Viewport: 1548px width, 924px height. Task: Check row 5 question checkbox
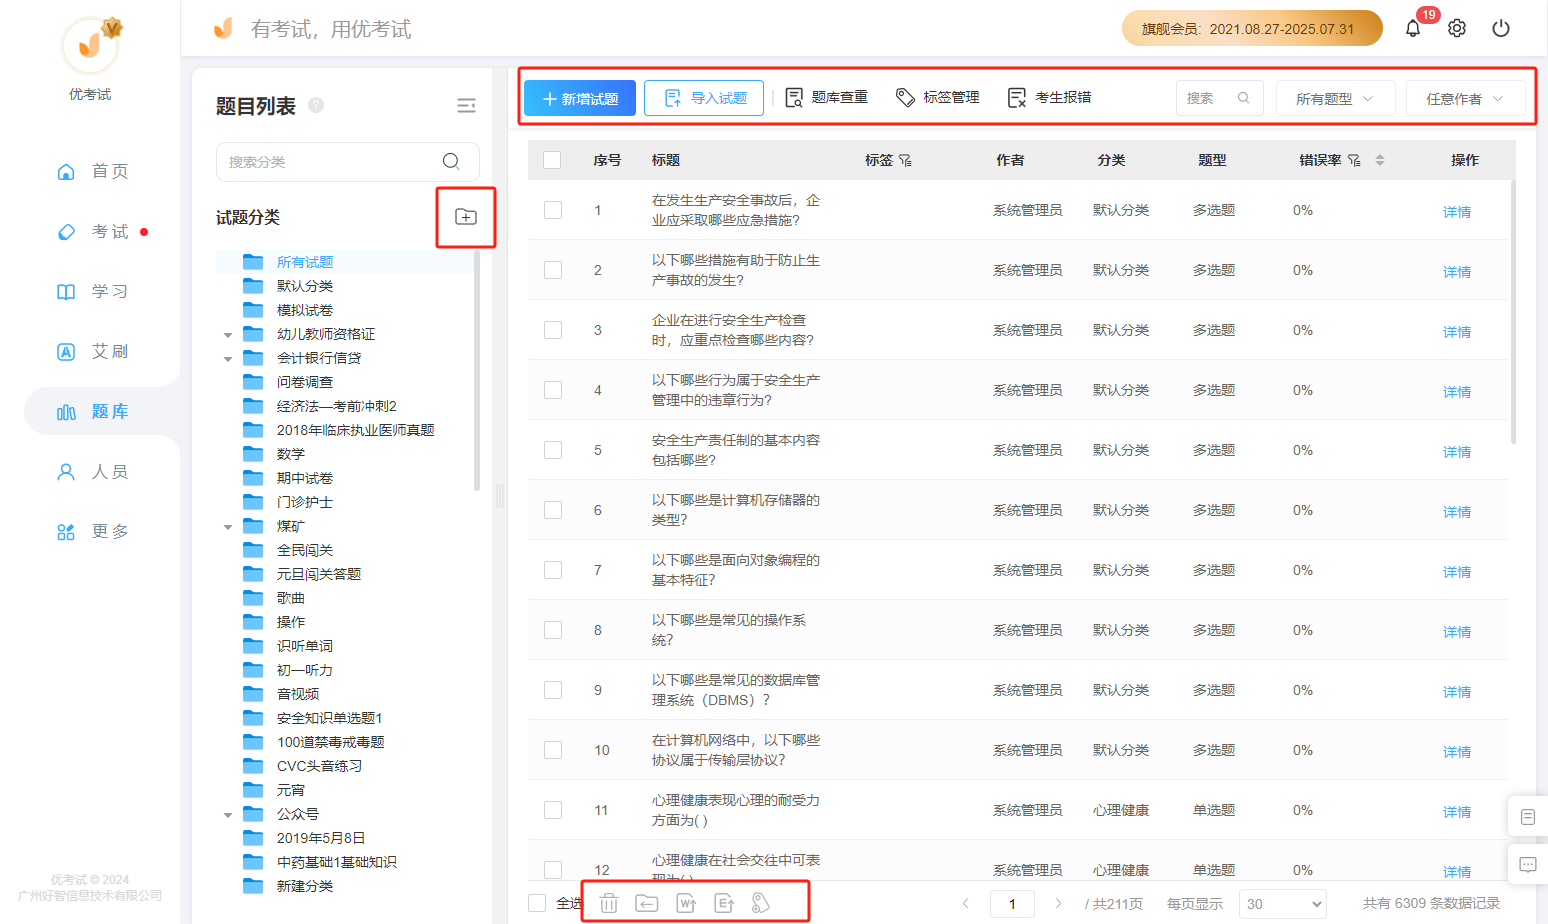tap(553, 450)
